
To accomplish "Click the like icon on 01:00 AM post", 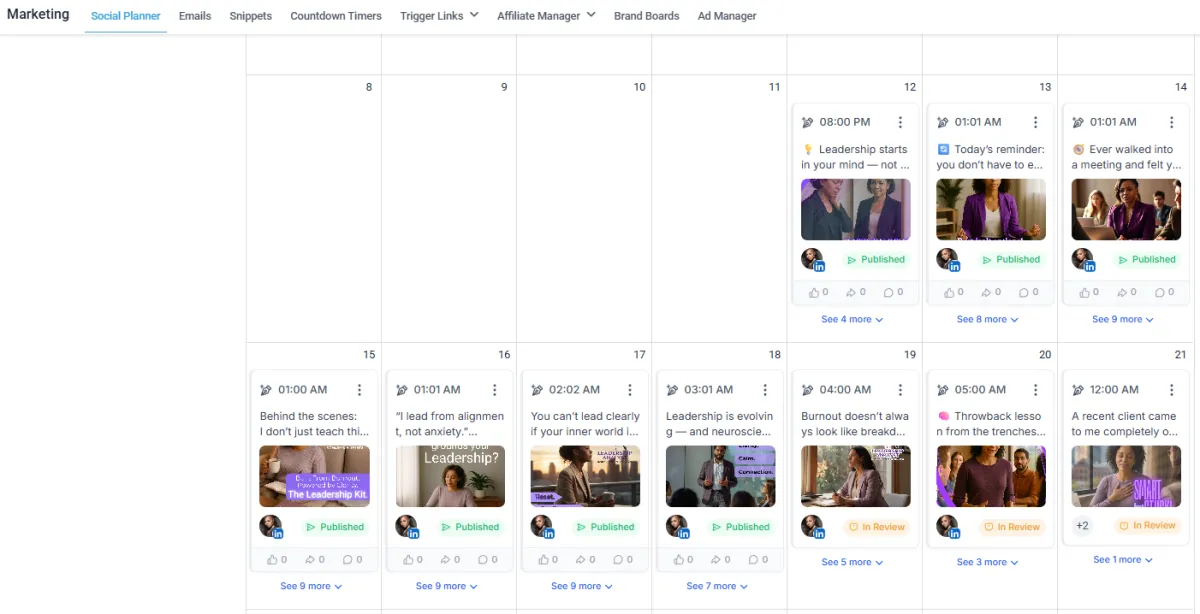I will pyautogui.click(x=272, y=560).
